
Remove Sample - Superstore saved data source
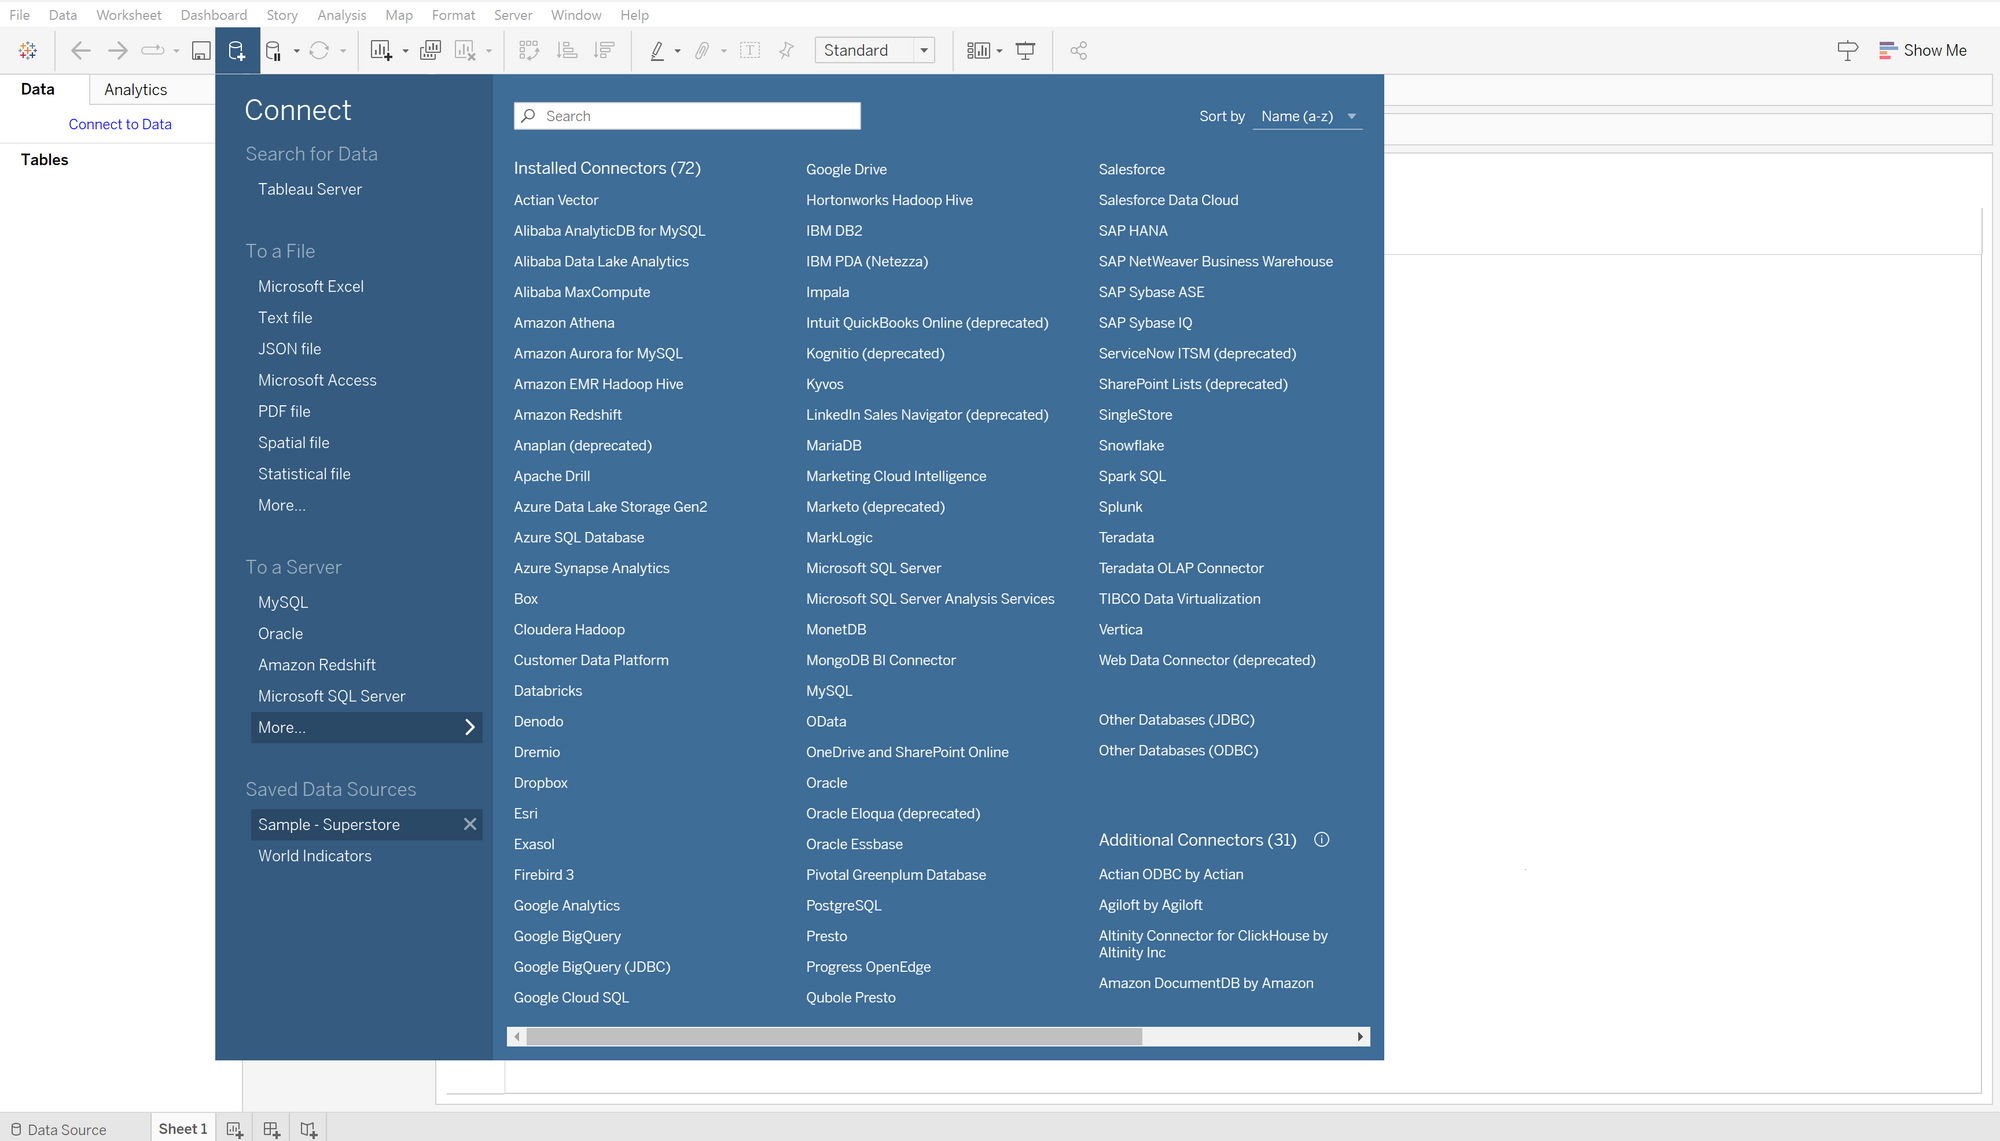pos(470,824)
